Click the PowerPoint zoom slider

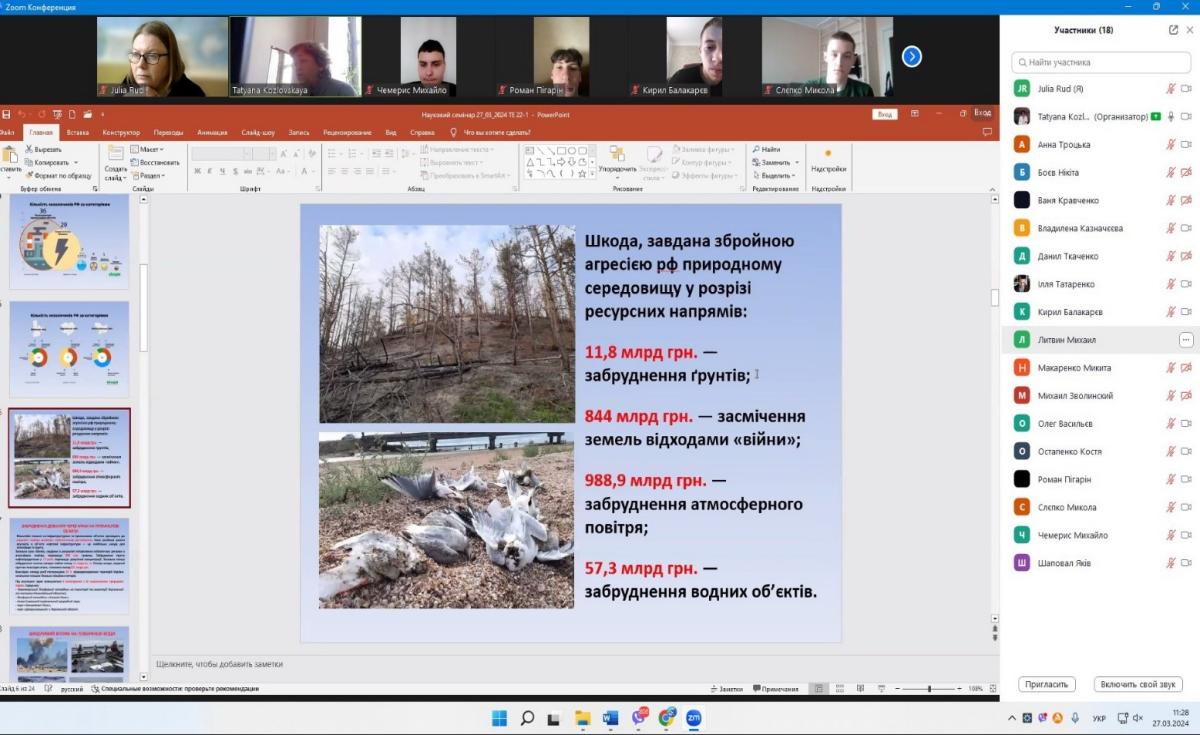pos(929,689)
